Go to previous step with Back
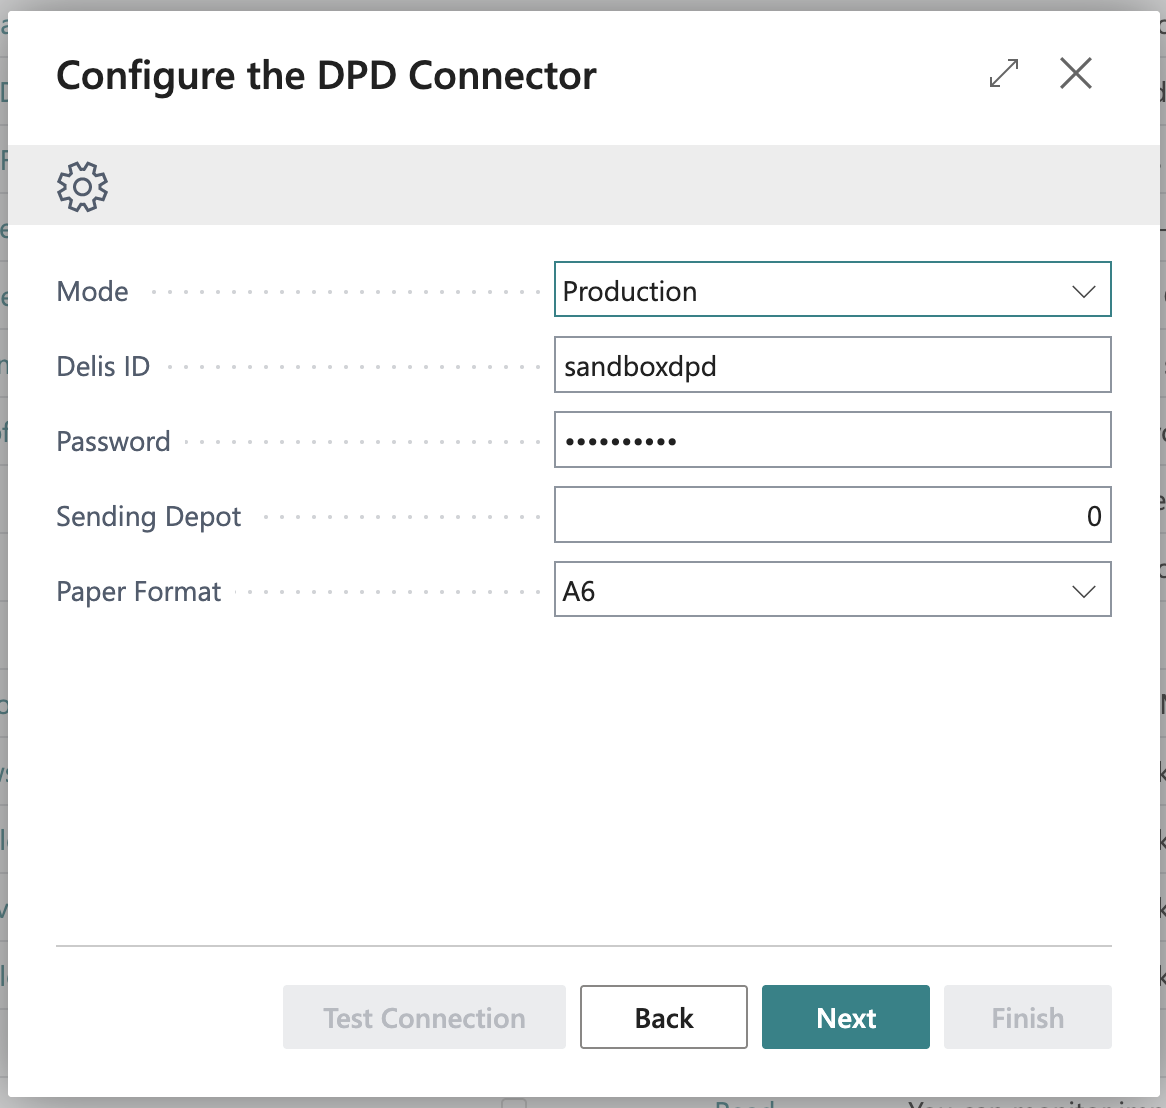 click(664, 1017)
